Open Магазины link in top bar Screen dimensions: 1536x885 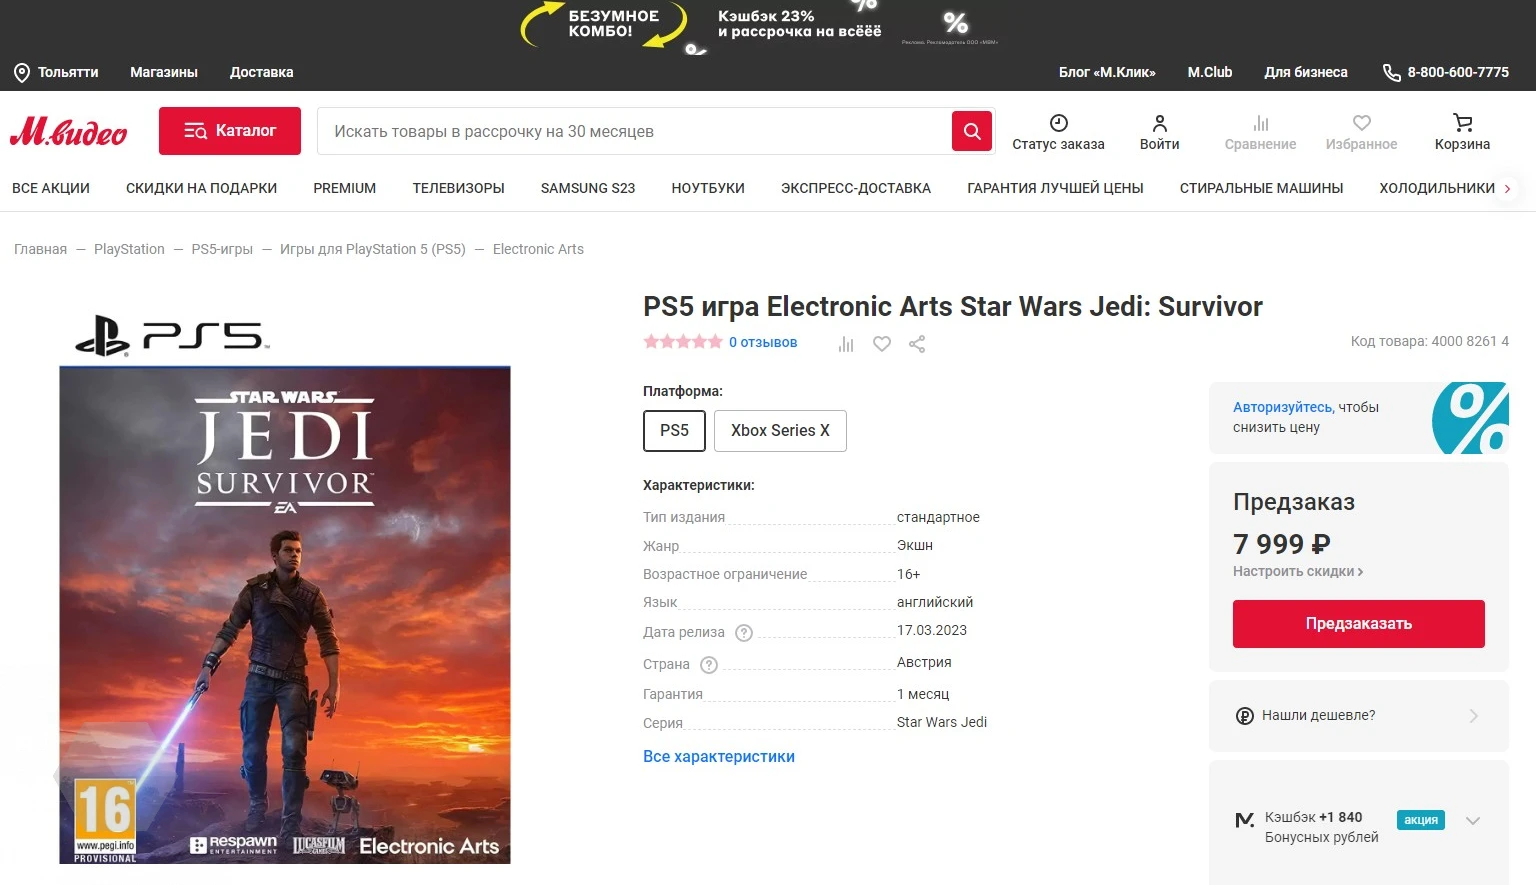(x=164, y=72)
